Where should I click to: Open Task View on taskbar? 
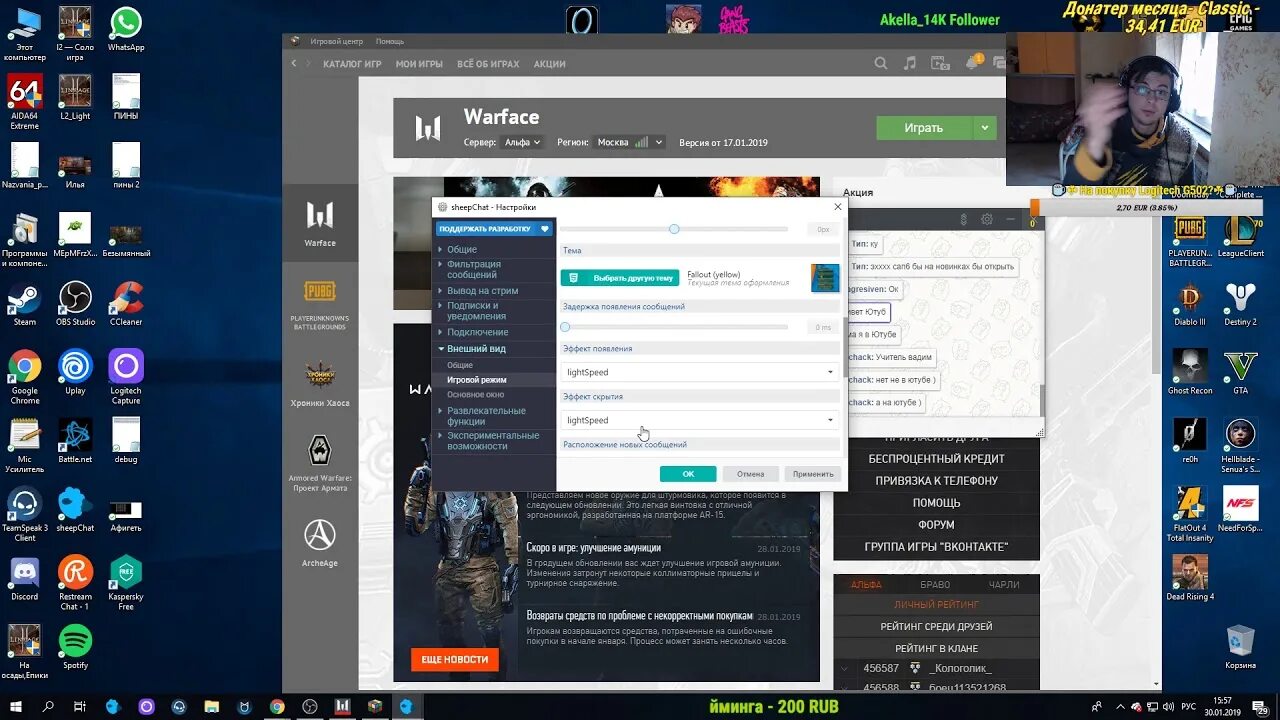80,706
